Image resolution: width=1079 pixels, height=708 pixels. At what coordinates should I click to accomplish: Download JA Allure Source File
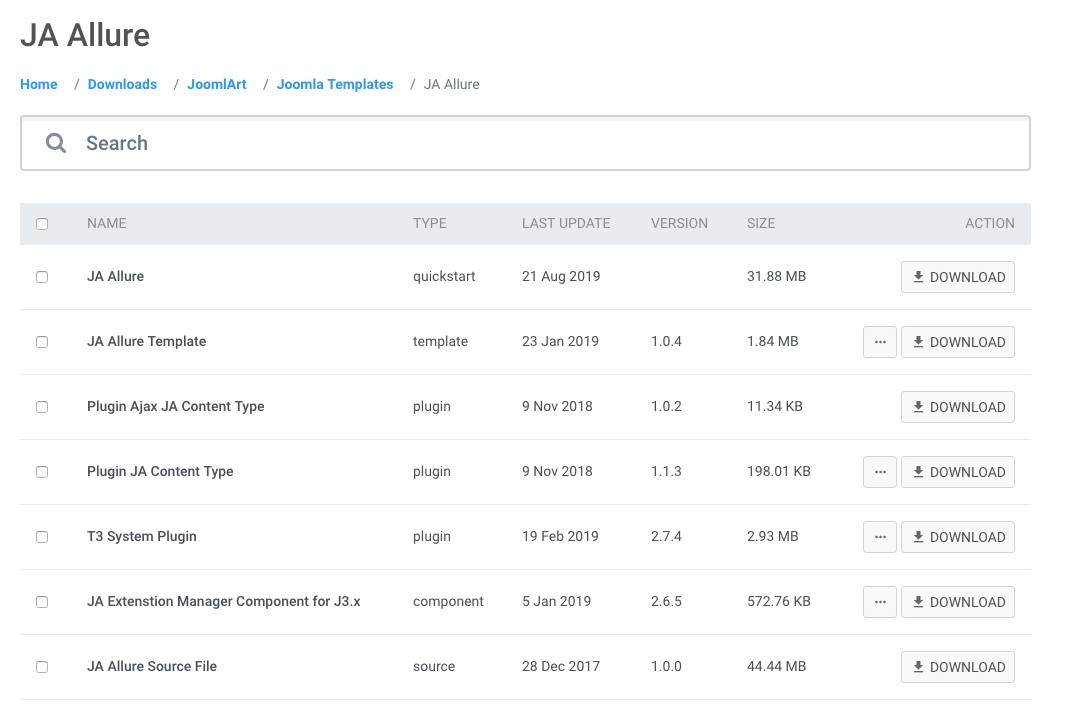point(957,667)
